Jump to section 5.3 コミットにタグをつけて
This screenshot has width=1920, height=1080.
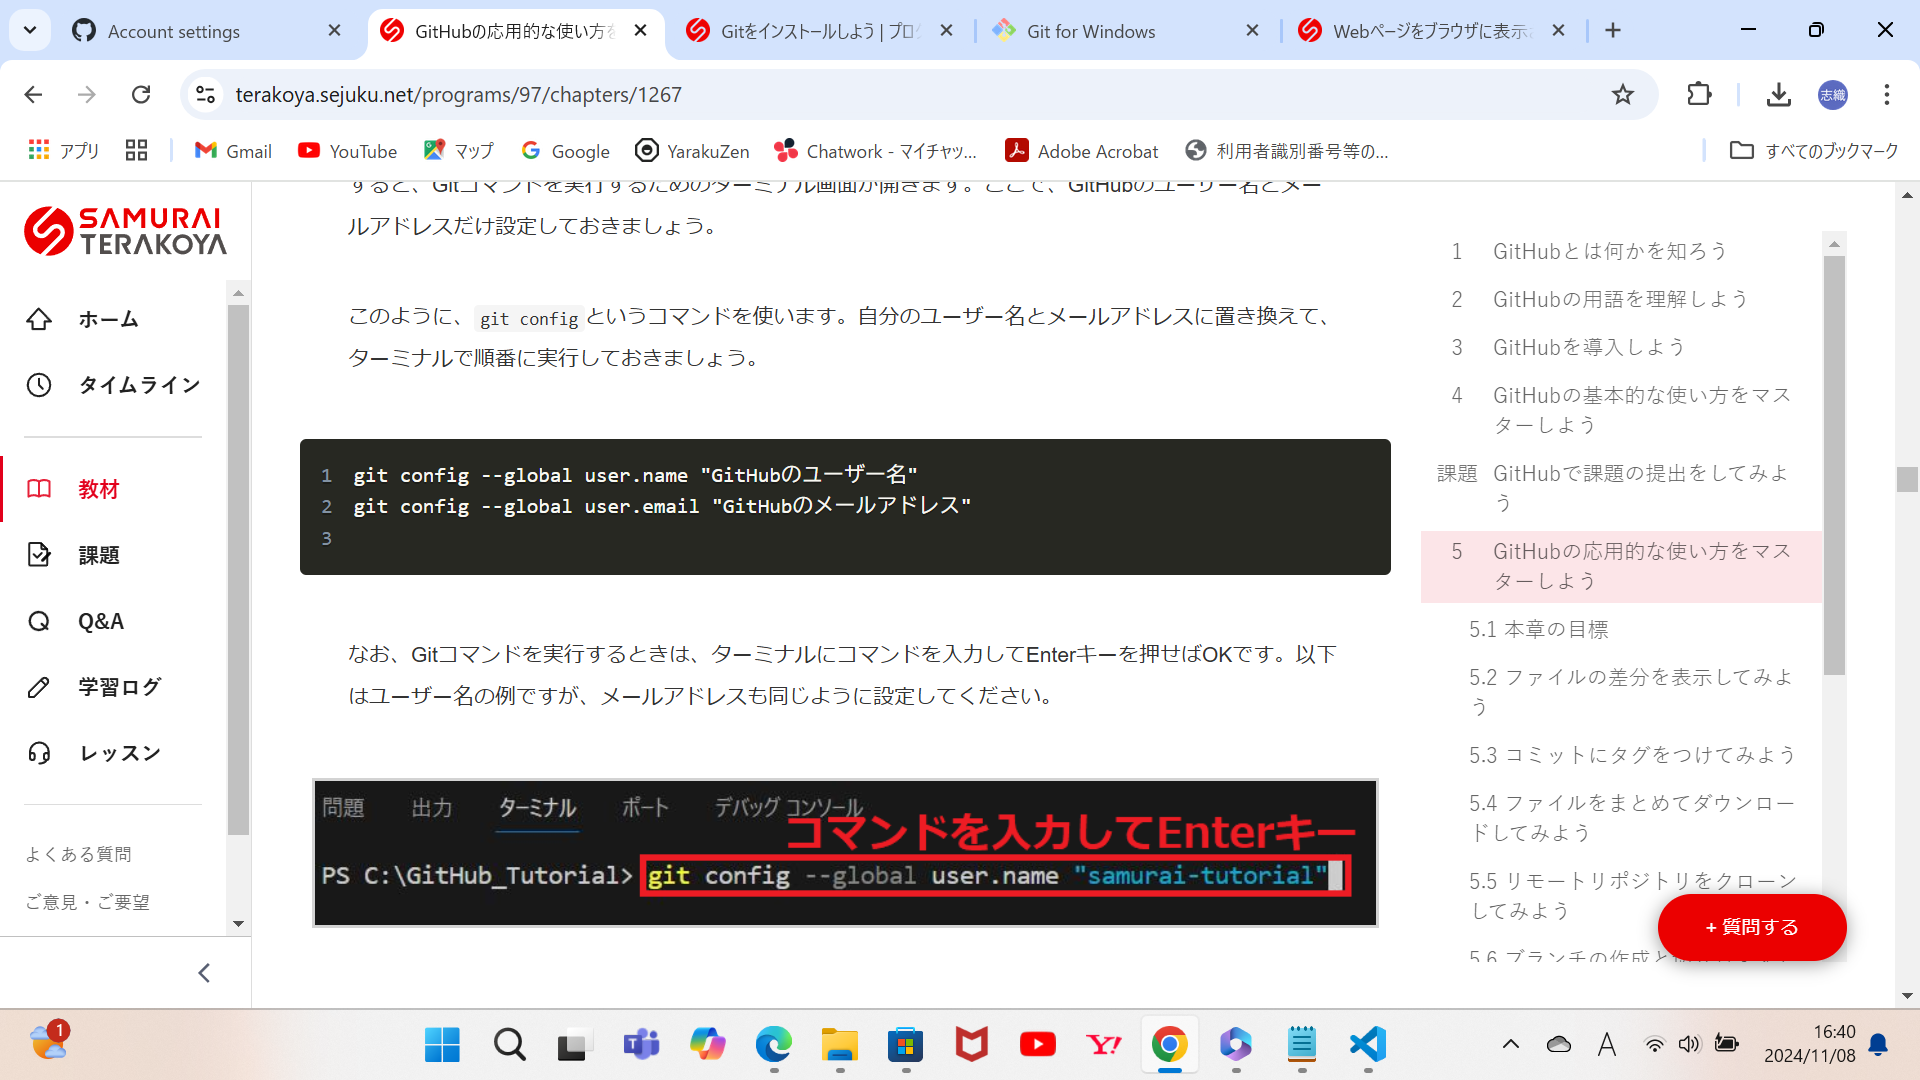click(1632, 755)
